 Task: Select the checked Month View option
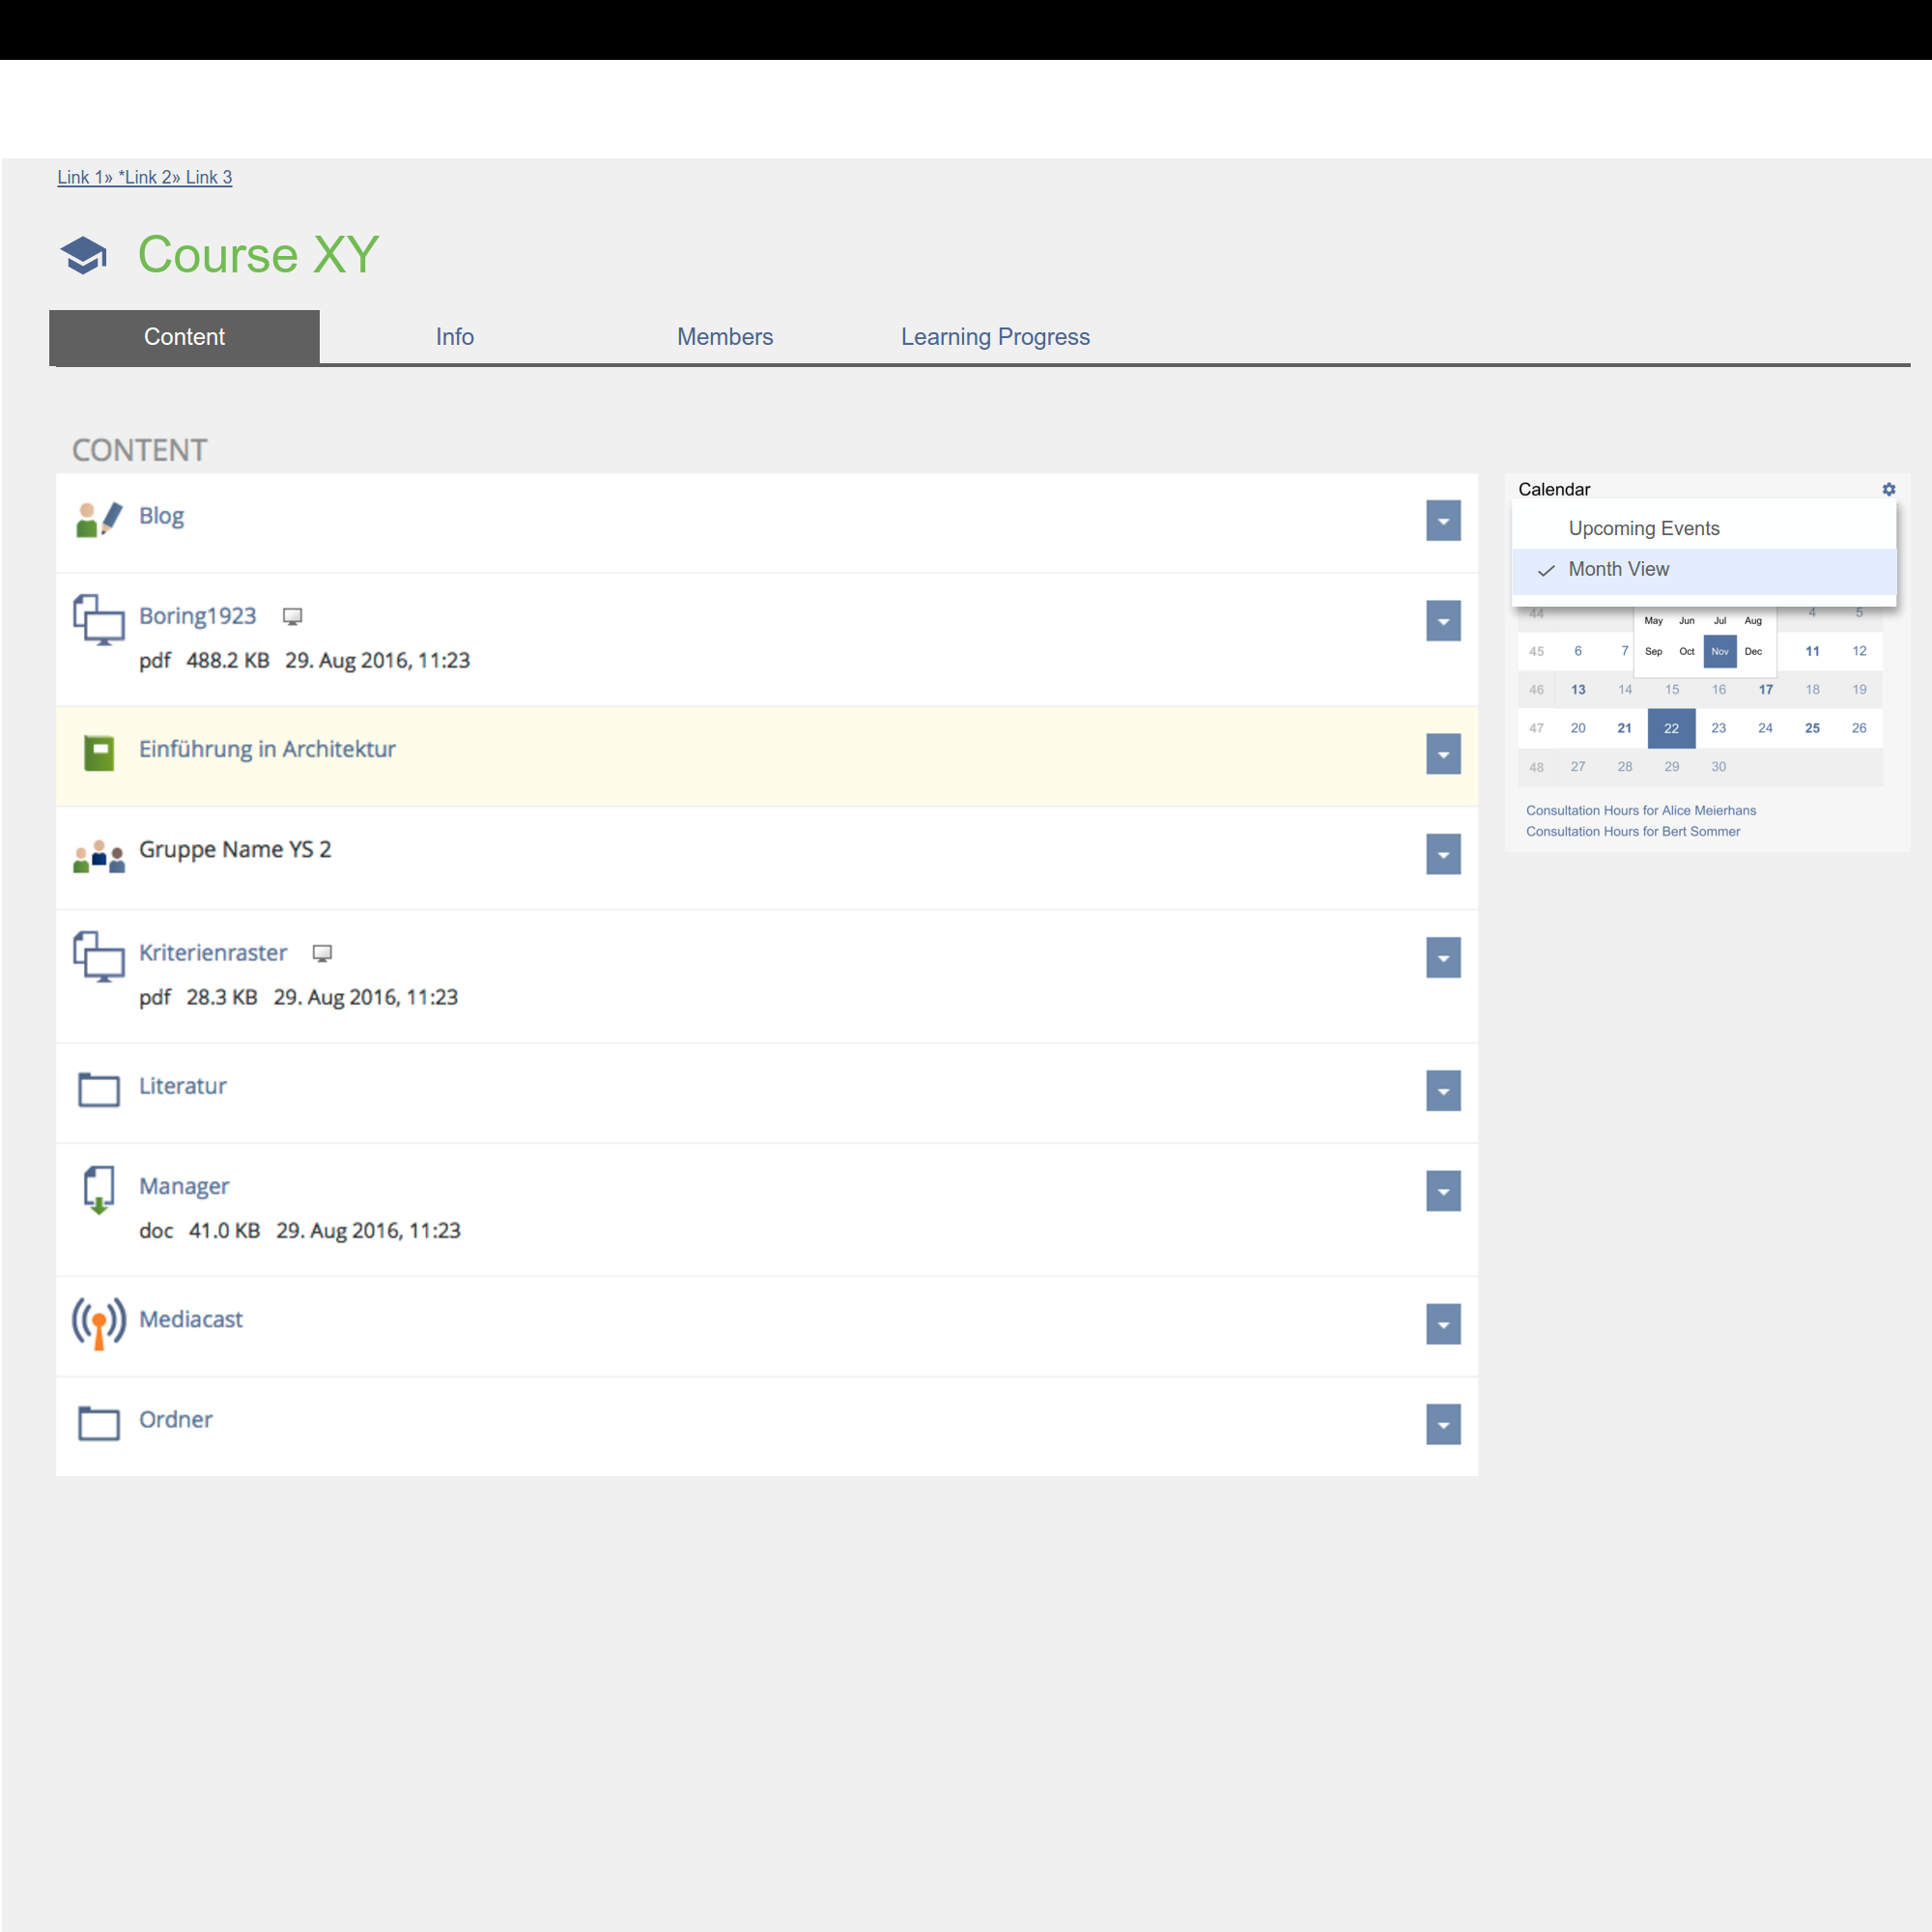pyautogui.click(x=1617, y=570)
